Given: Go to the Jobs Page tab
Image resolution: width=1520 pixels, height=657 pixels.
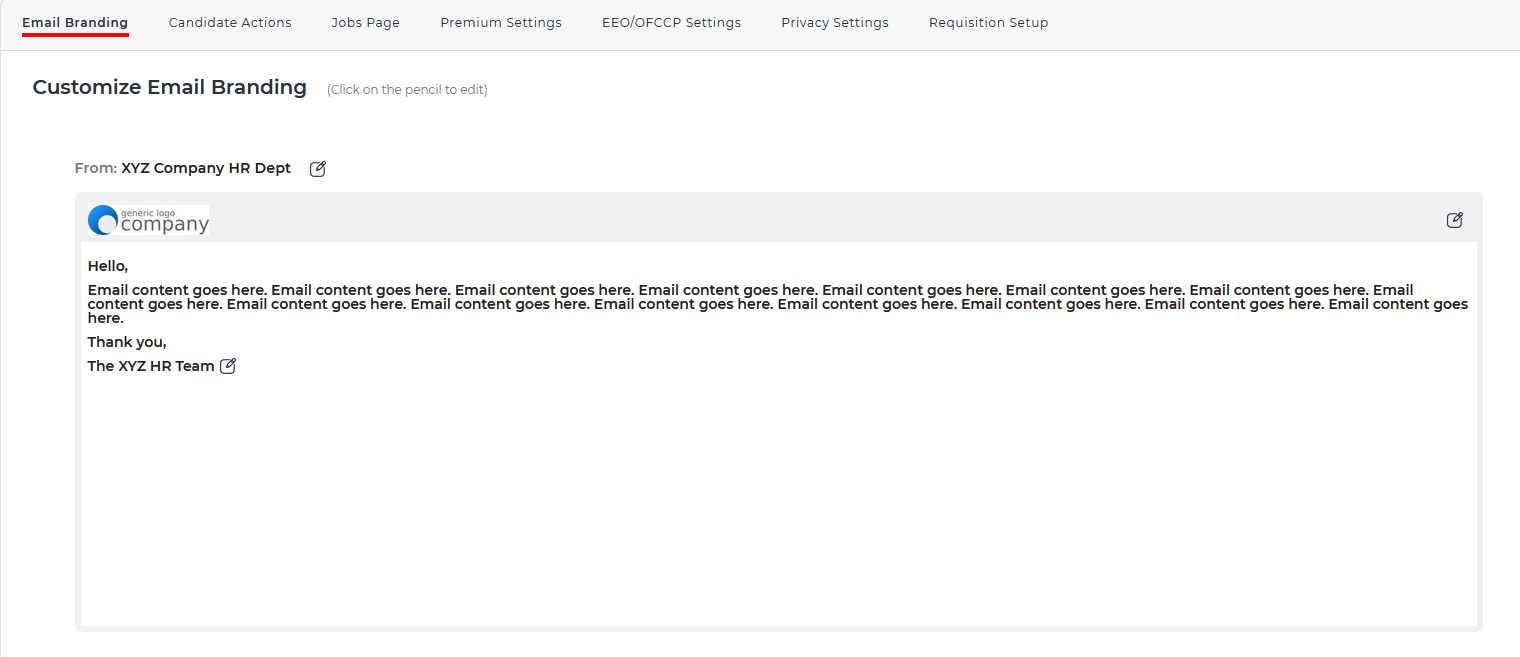Looking at the screenshot, I should pyautogui.click(x=366, y=22).
